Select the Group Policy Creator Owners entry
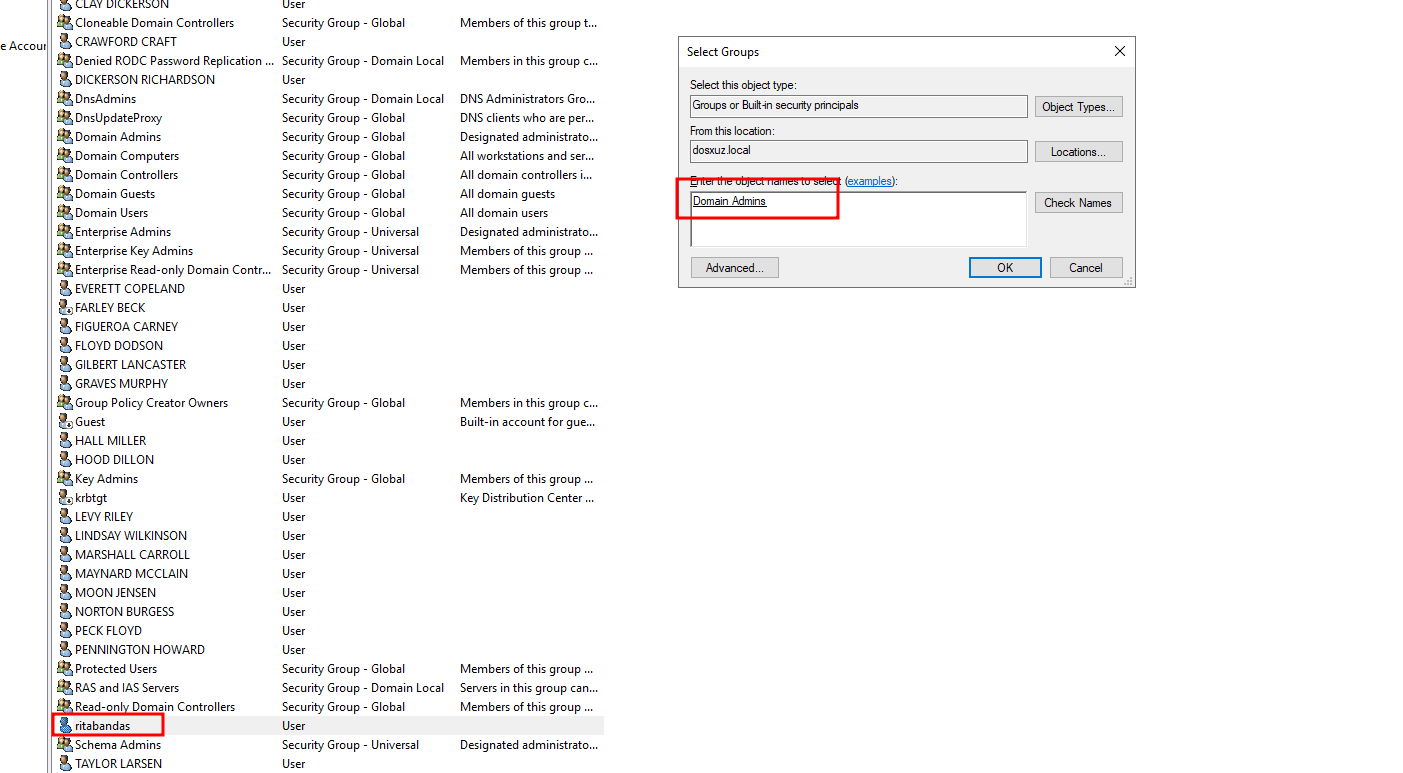1403x773 pixels. [x=151, y=403]
